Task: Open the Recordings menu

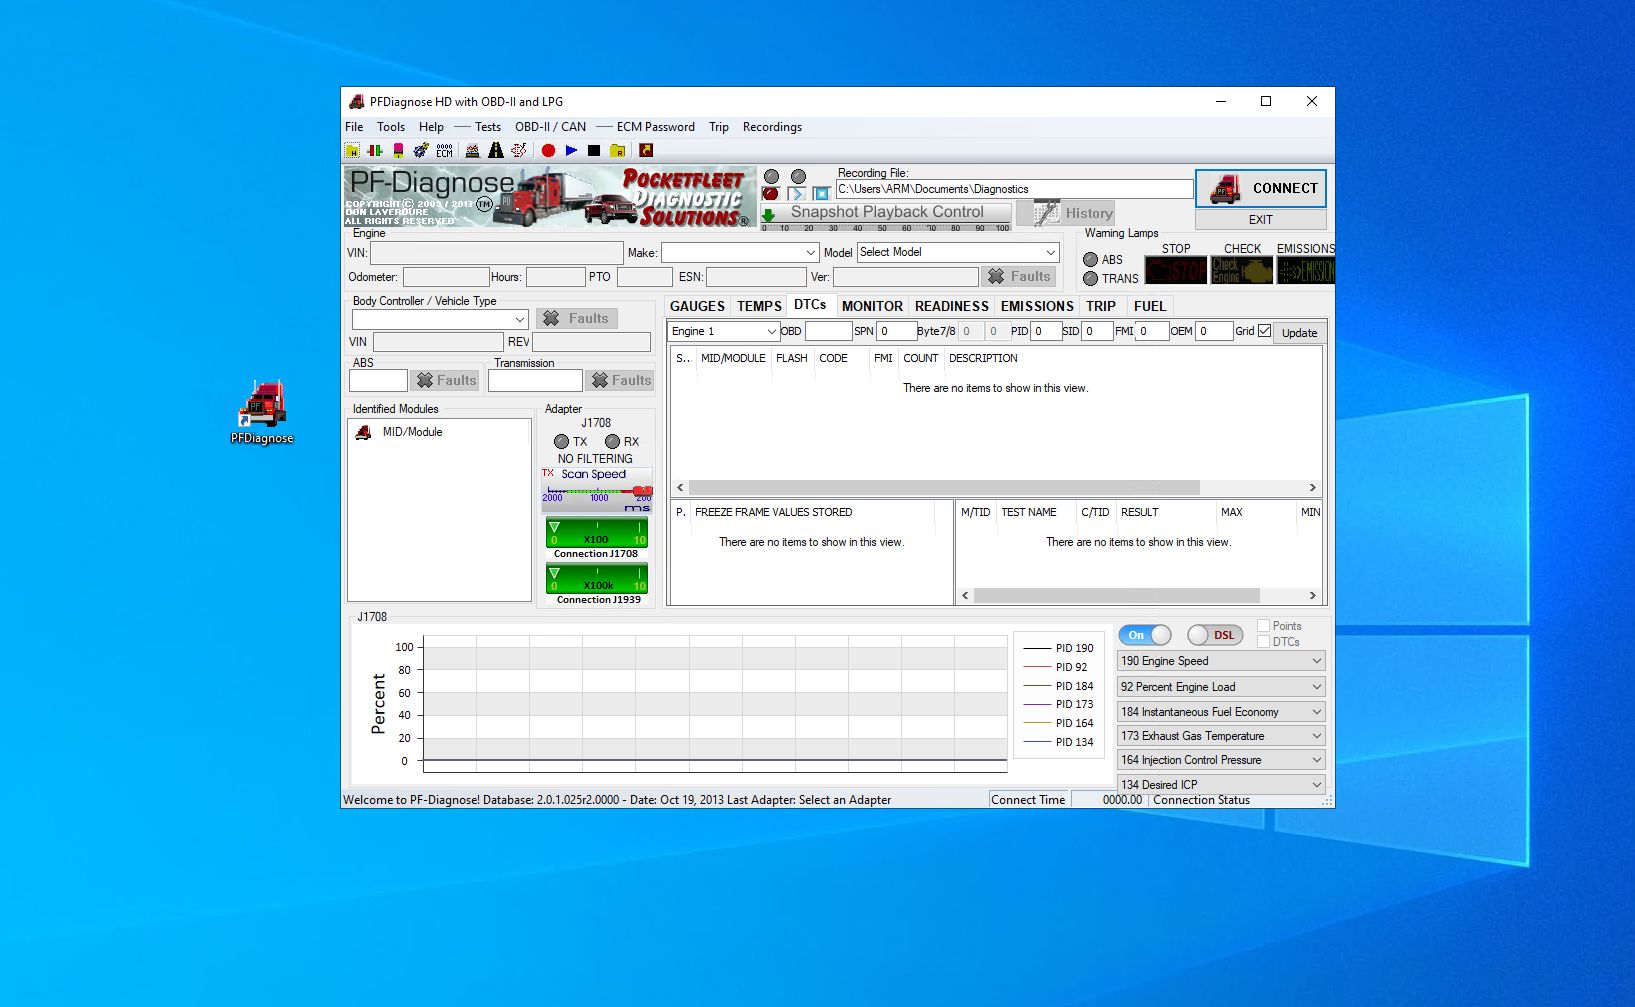Action: pos(772,127)
